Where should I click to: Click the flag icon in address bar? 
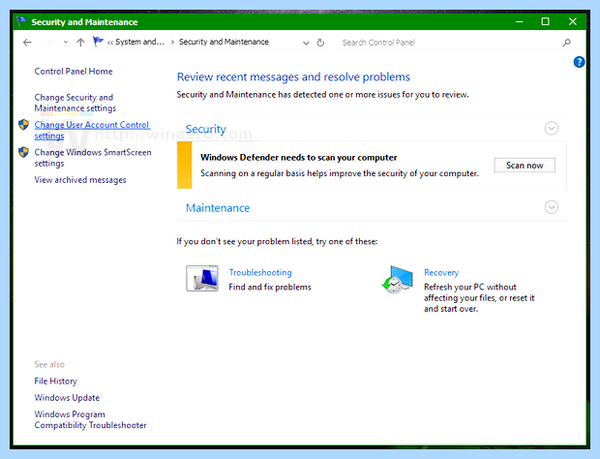click(98, 41)
